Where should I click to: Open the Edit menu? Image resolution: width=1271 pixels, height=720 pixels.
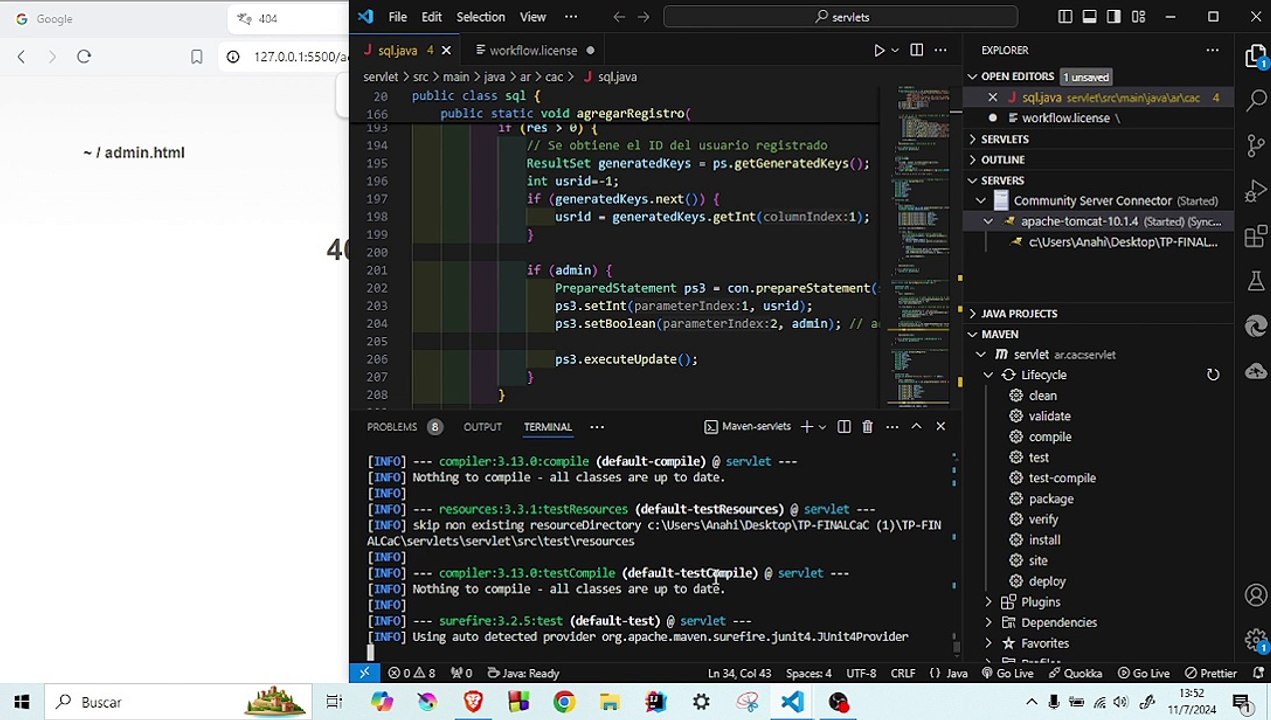pos(432,17)
